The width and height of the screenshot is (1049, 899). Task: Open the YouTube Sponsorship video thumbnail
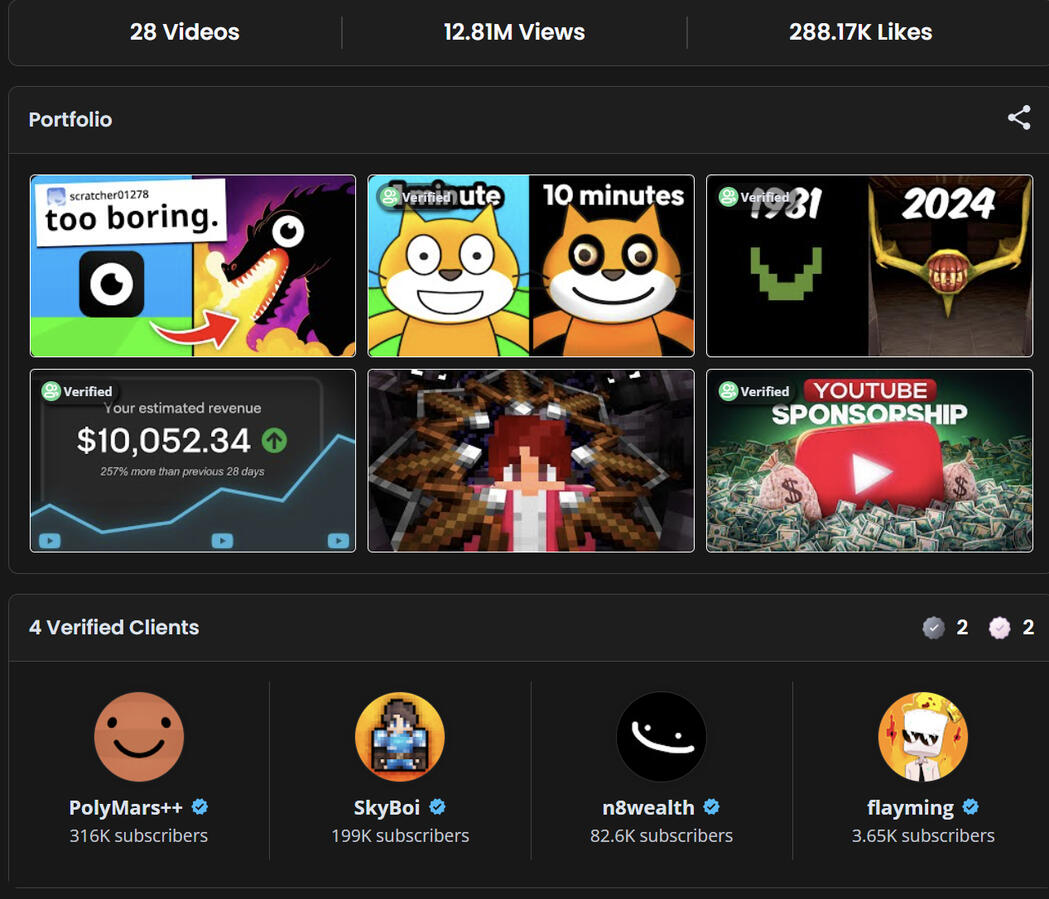coord(869,461)
